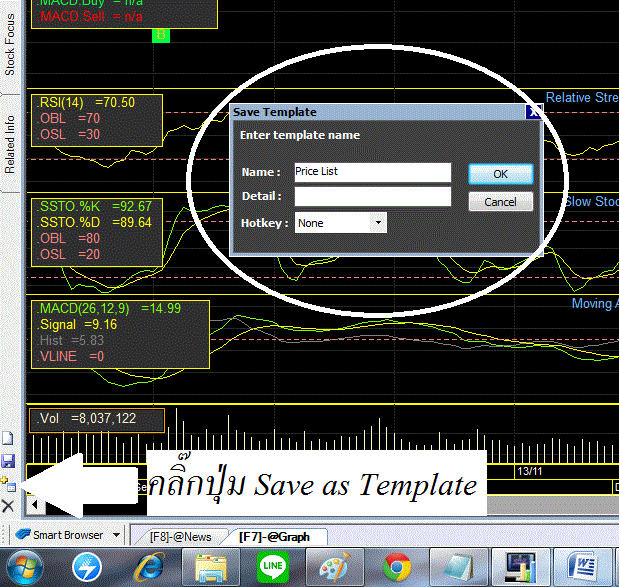Viewport: 620px width, 587px height.
Task: Click the .OBL =70 legend line
Action: [x=69, y=119]
